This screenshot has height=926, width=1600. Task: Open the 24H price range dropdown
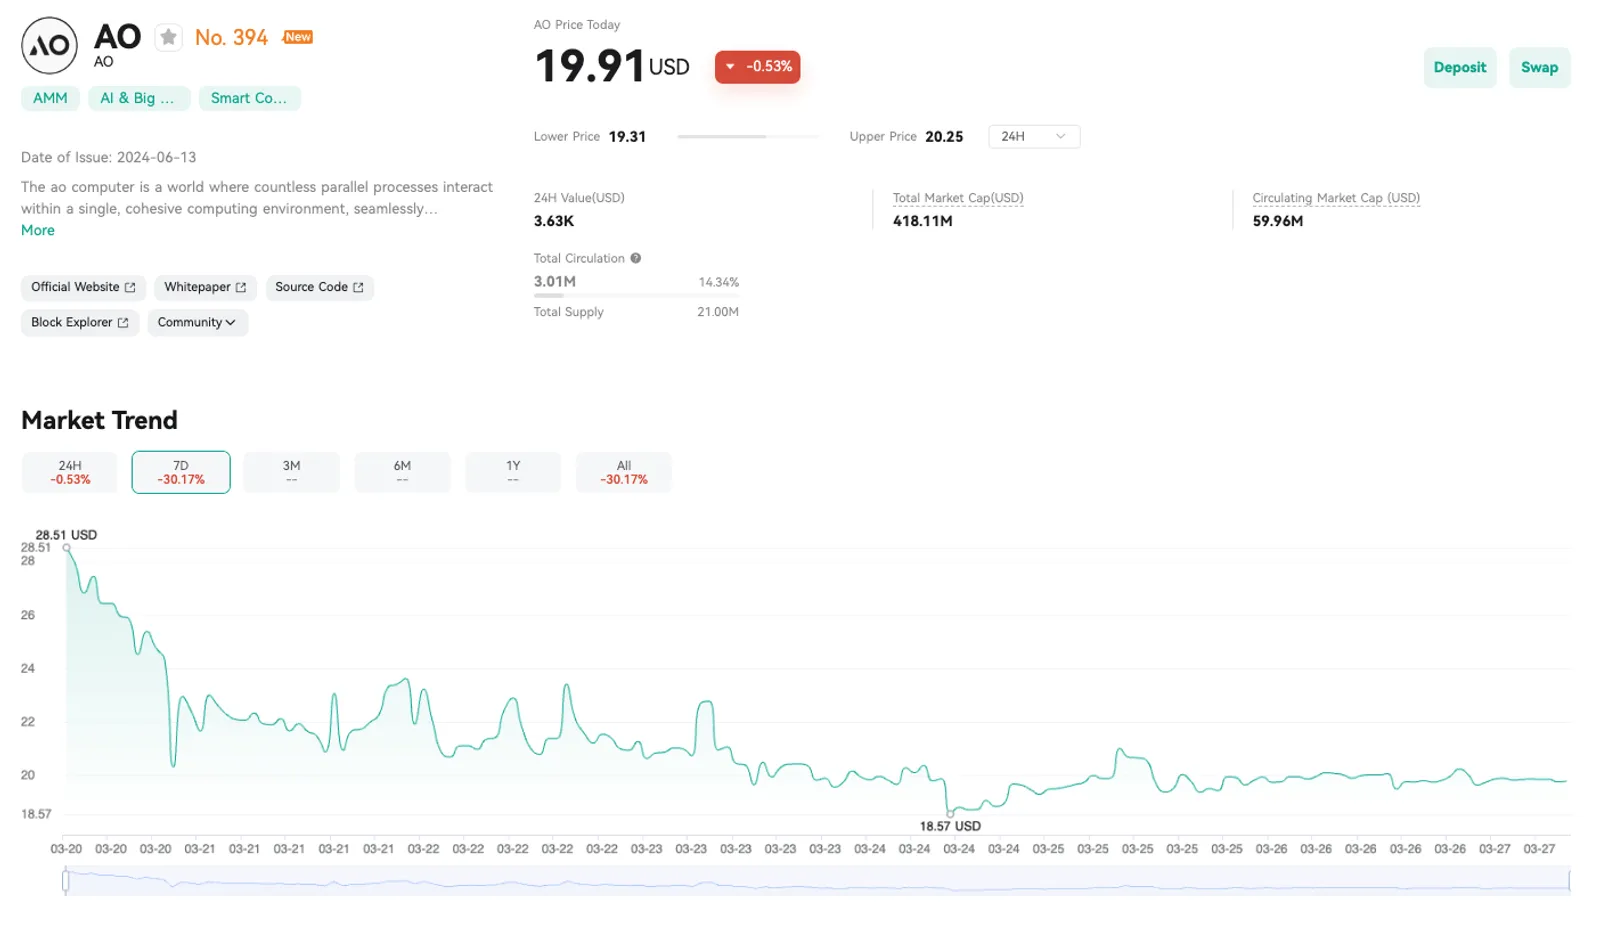[x=1034, y=136]
